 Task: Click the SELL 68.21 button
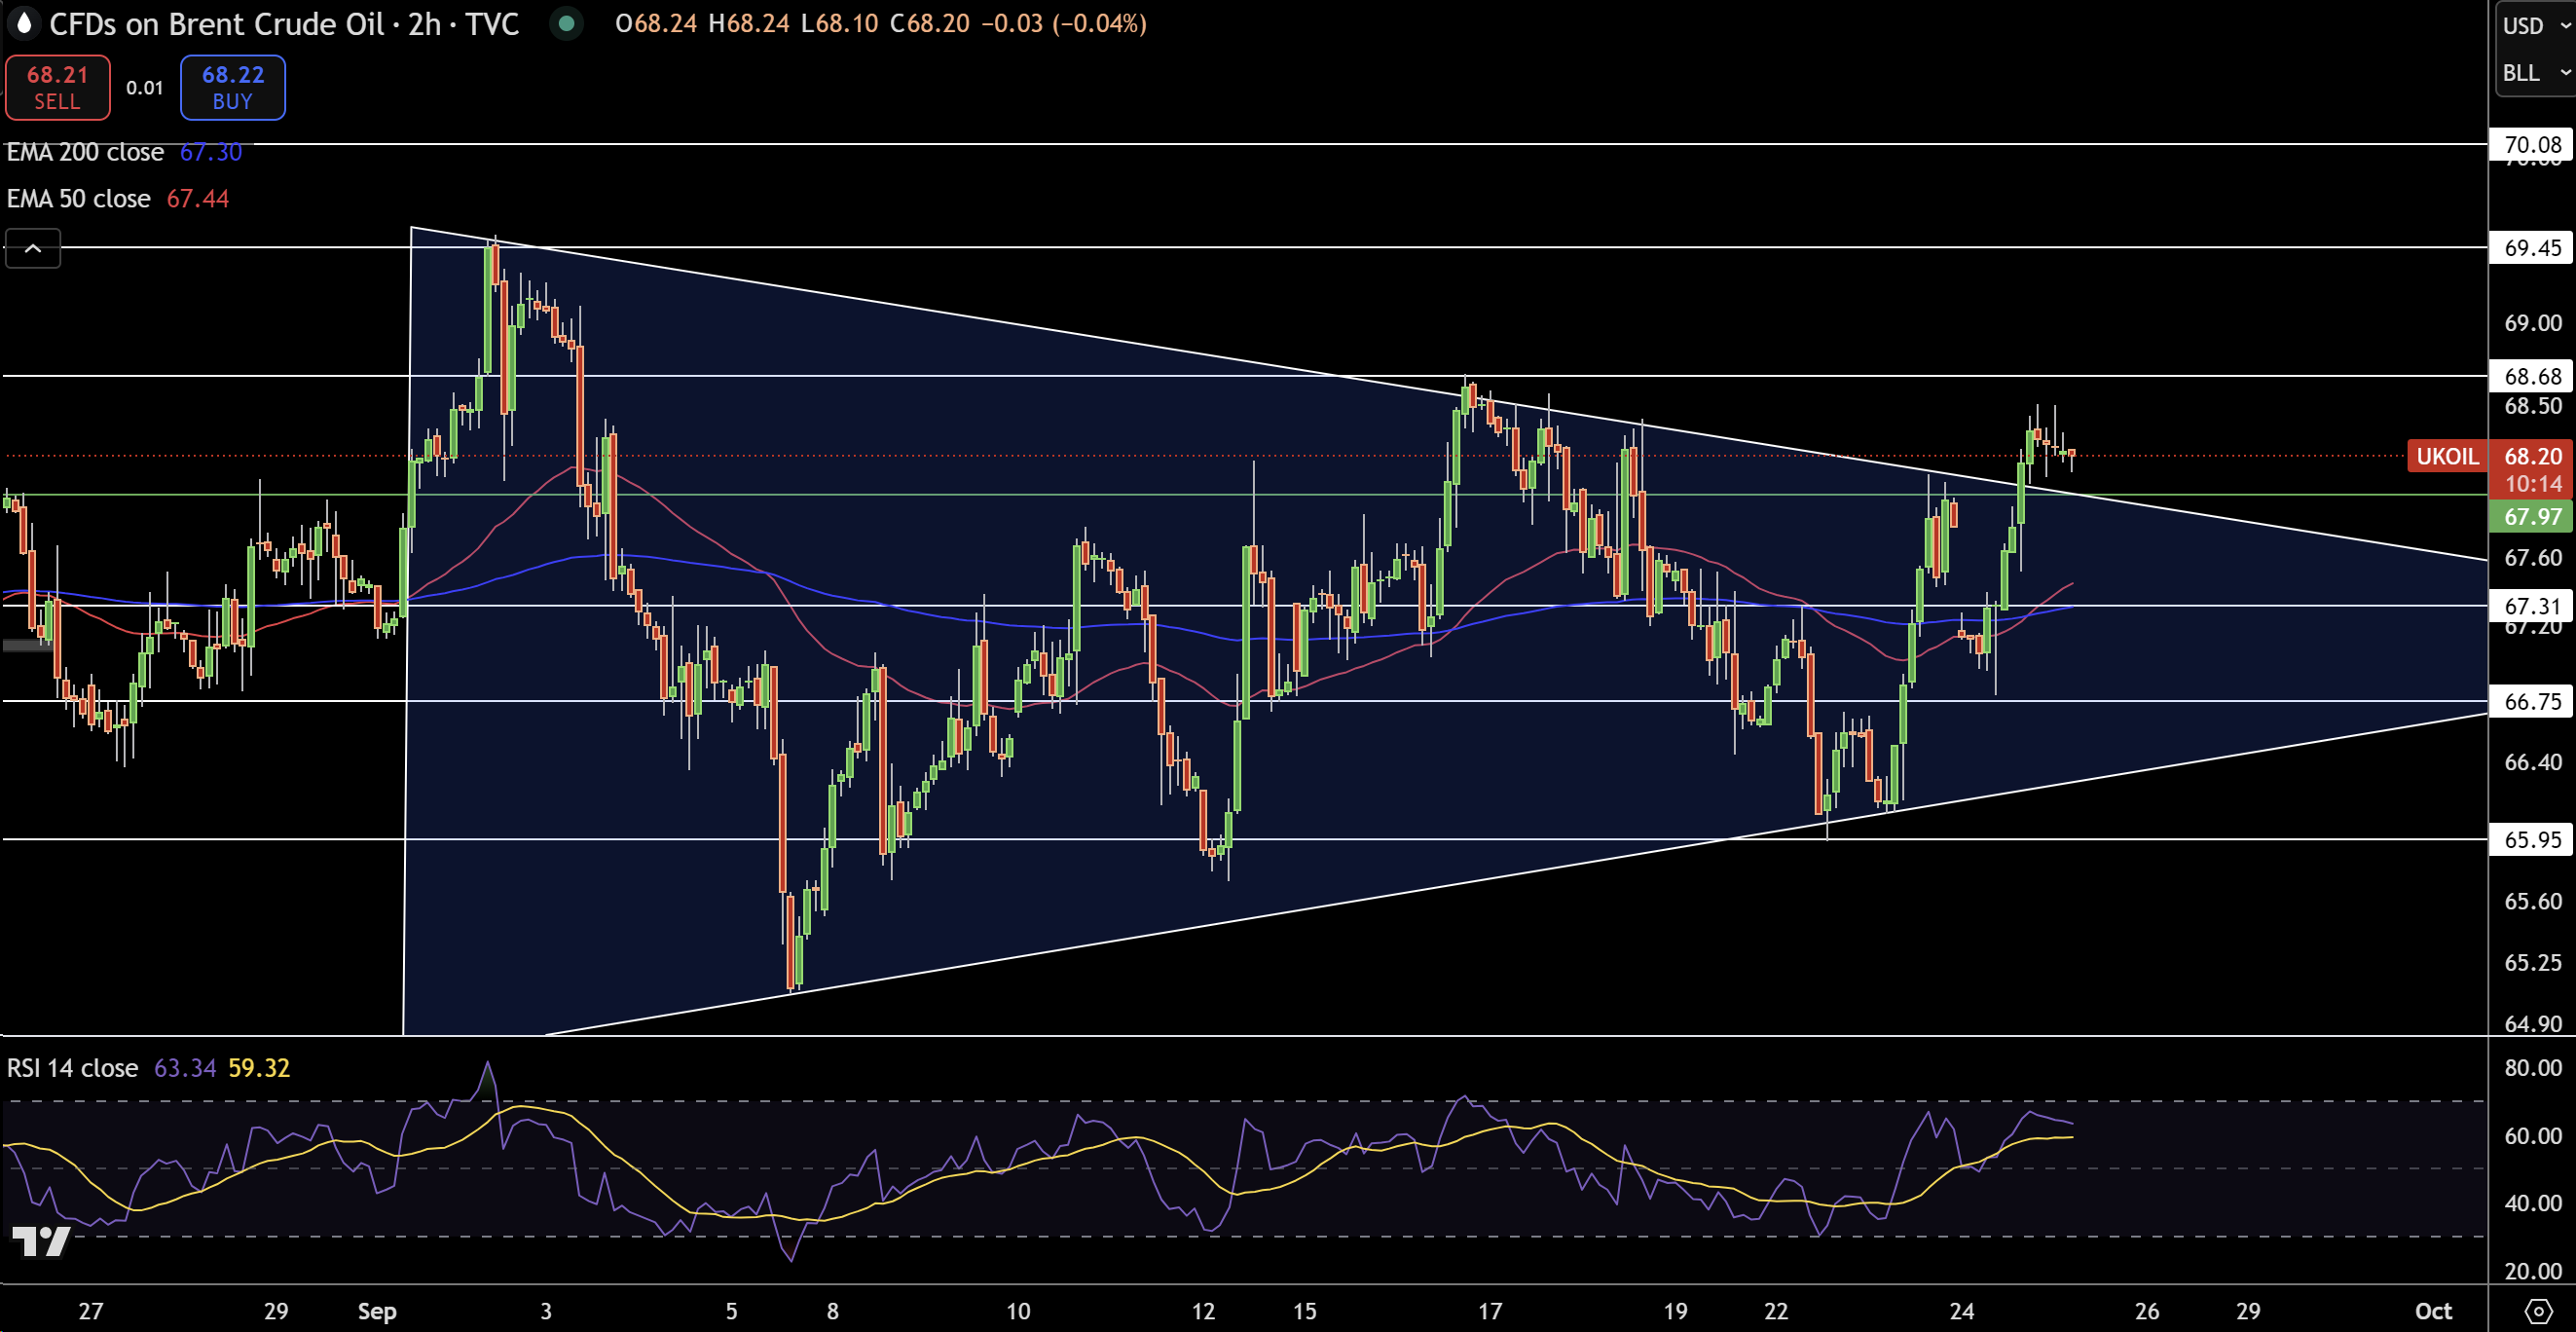point(57,87)
